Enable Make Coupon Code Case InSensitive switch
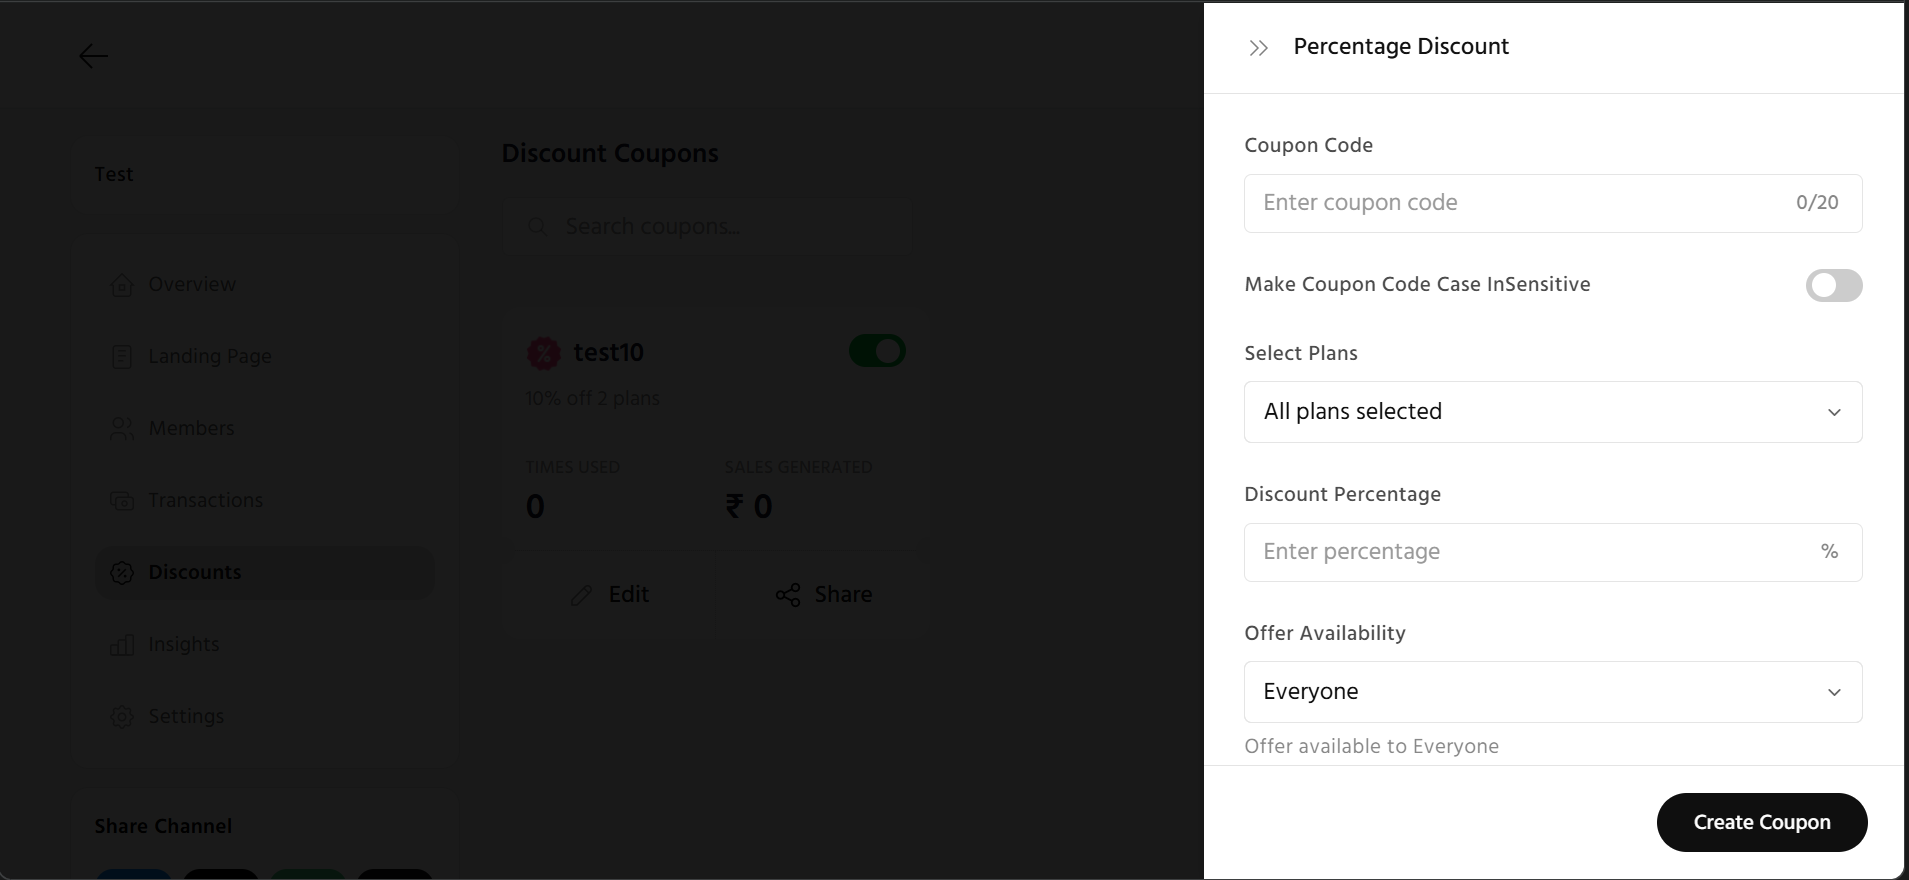This screenshot has height=880, width=1909. pos(1833,286)
